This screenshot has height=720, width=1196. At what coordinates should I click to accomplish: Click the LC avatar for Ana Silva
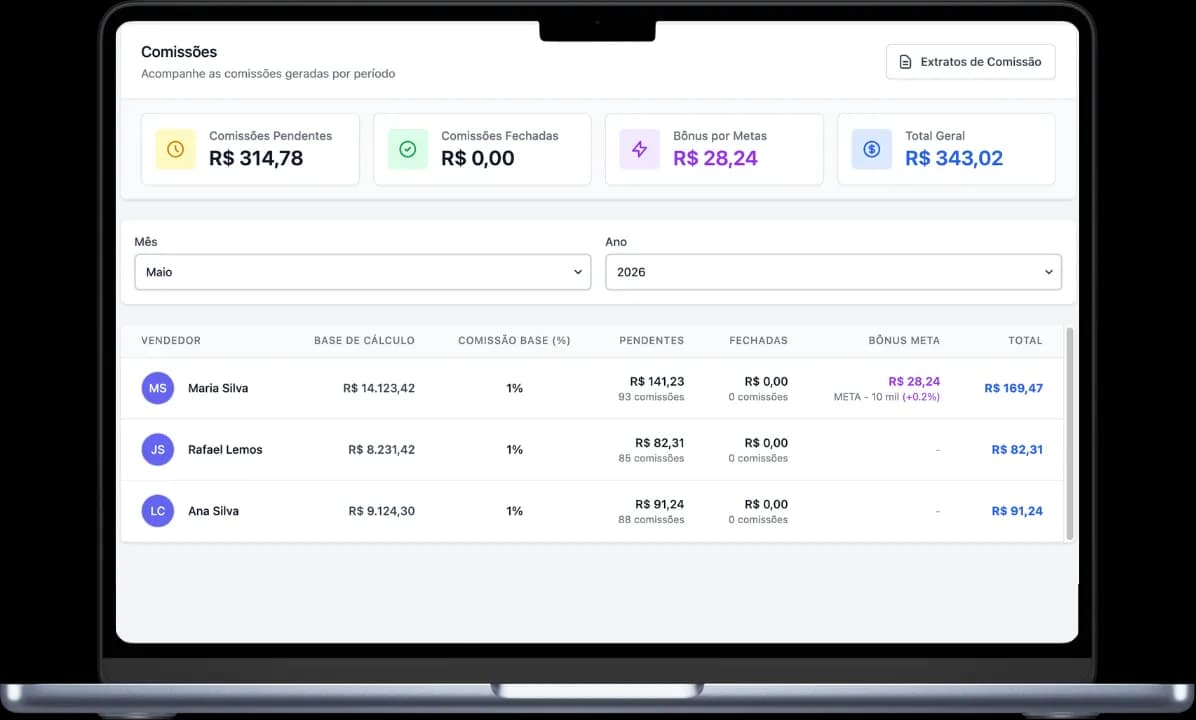coord(158,511)
